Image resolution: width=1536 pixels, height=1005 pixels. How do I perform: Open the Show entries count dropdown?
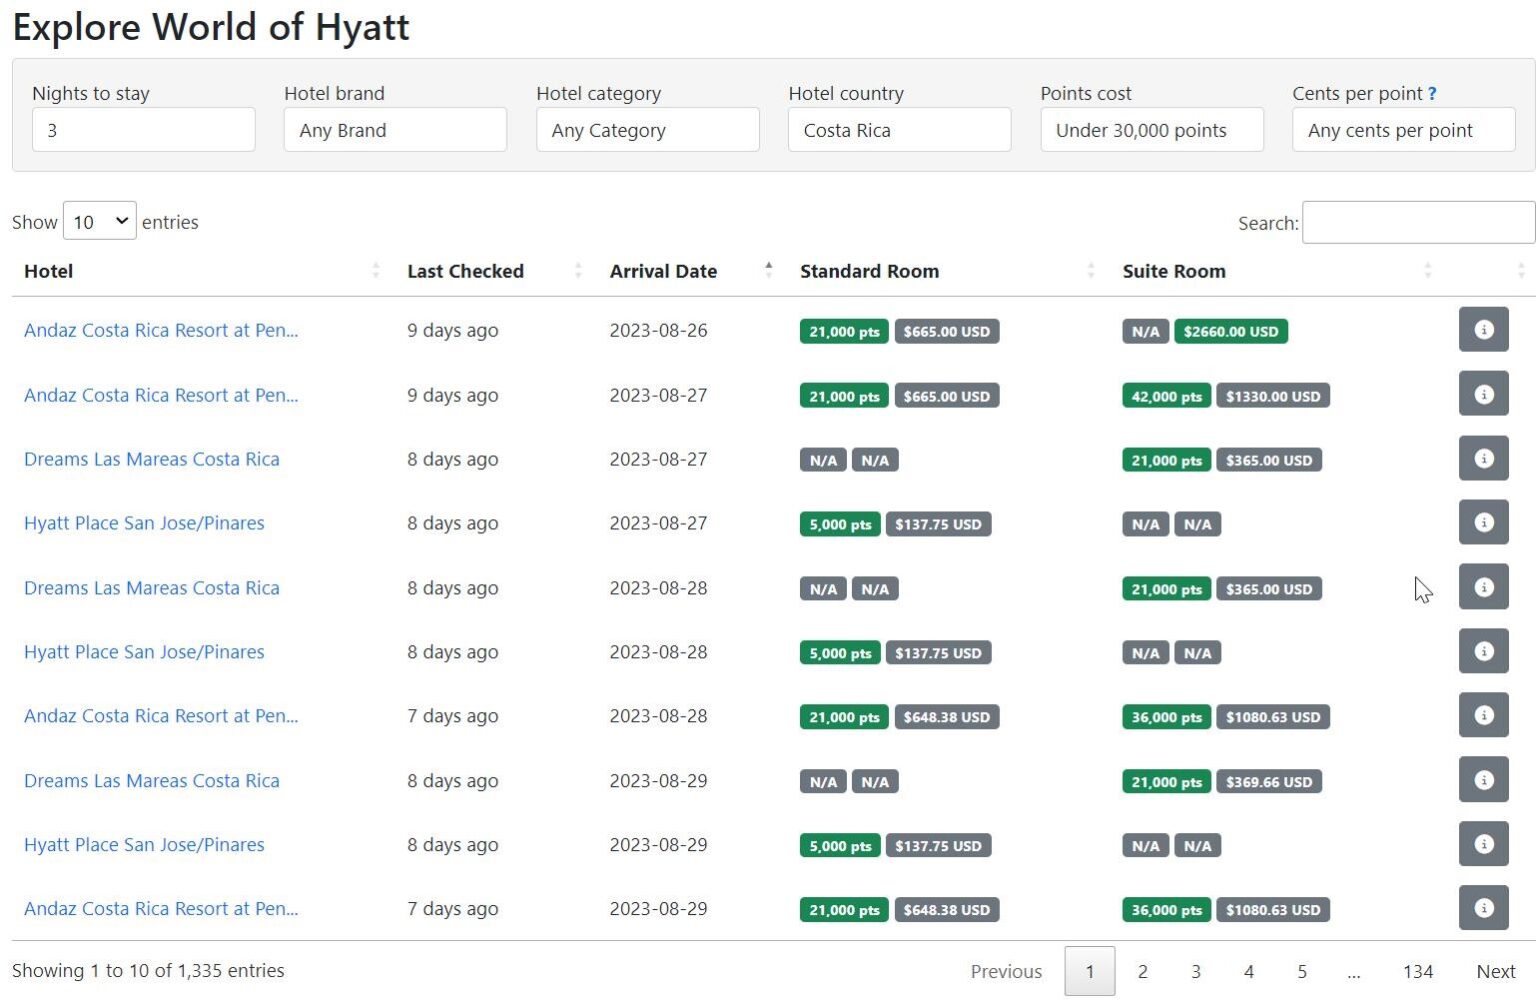pyautogui.click(x=99, y=221)
